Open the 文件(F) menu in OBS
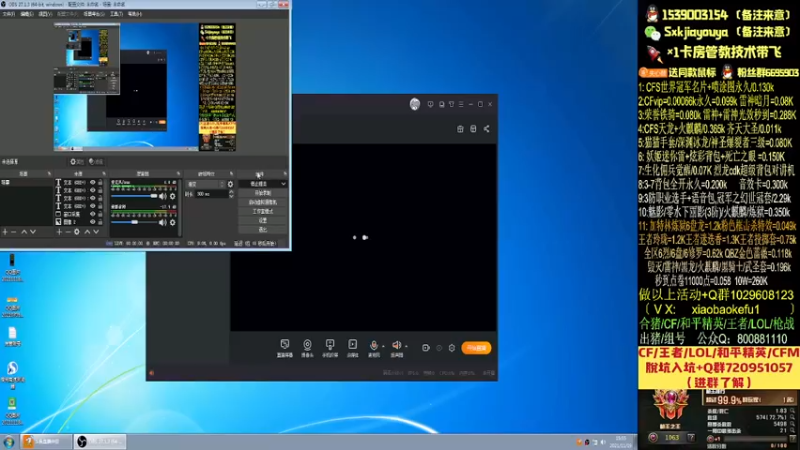 pyautogui.click(x=9, y=14)
